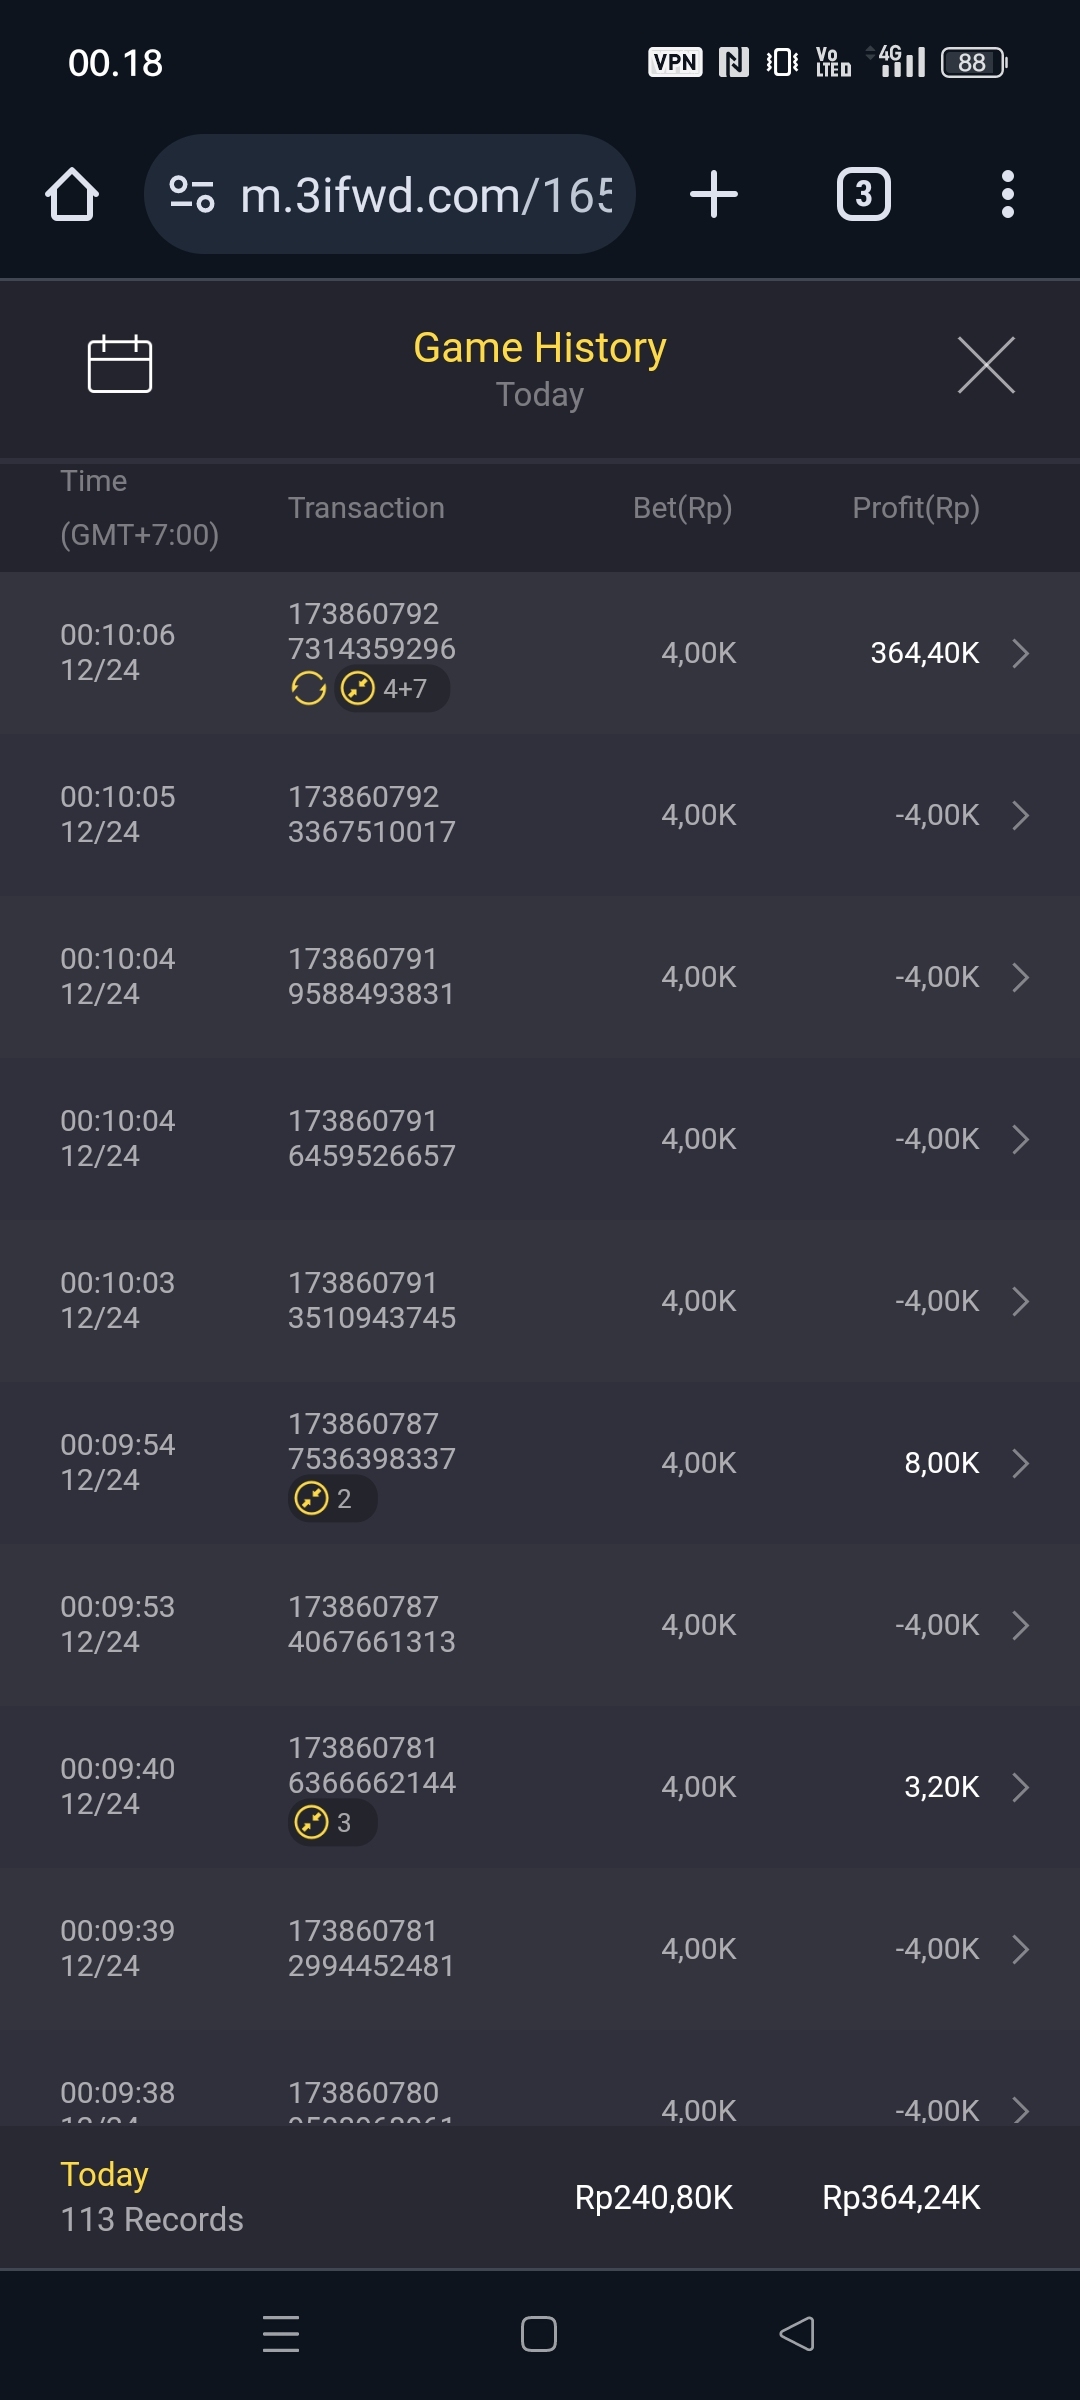Screen dimensions: 1080x2400
Task: Open the tab switcher showing 3 tabs
Action: coord(863,194)
